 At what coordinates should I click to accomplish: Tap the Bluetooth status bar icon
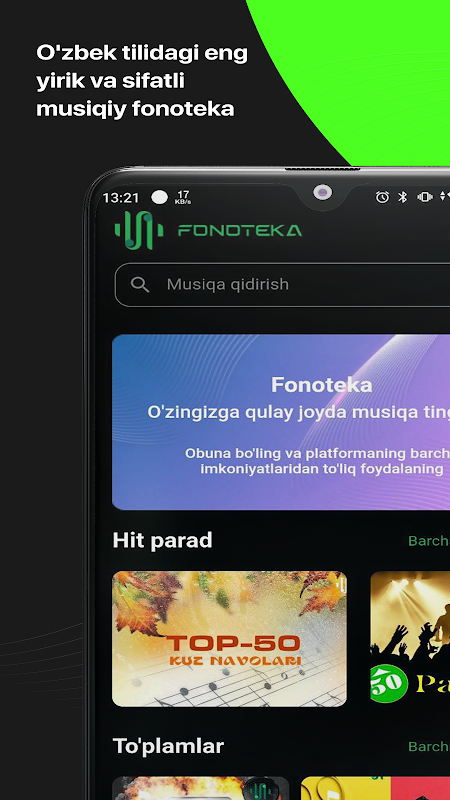pos(403,197)
